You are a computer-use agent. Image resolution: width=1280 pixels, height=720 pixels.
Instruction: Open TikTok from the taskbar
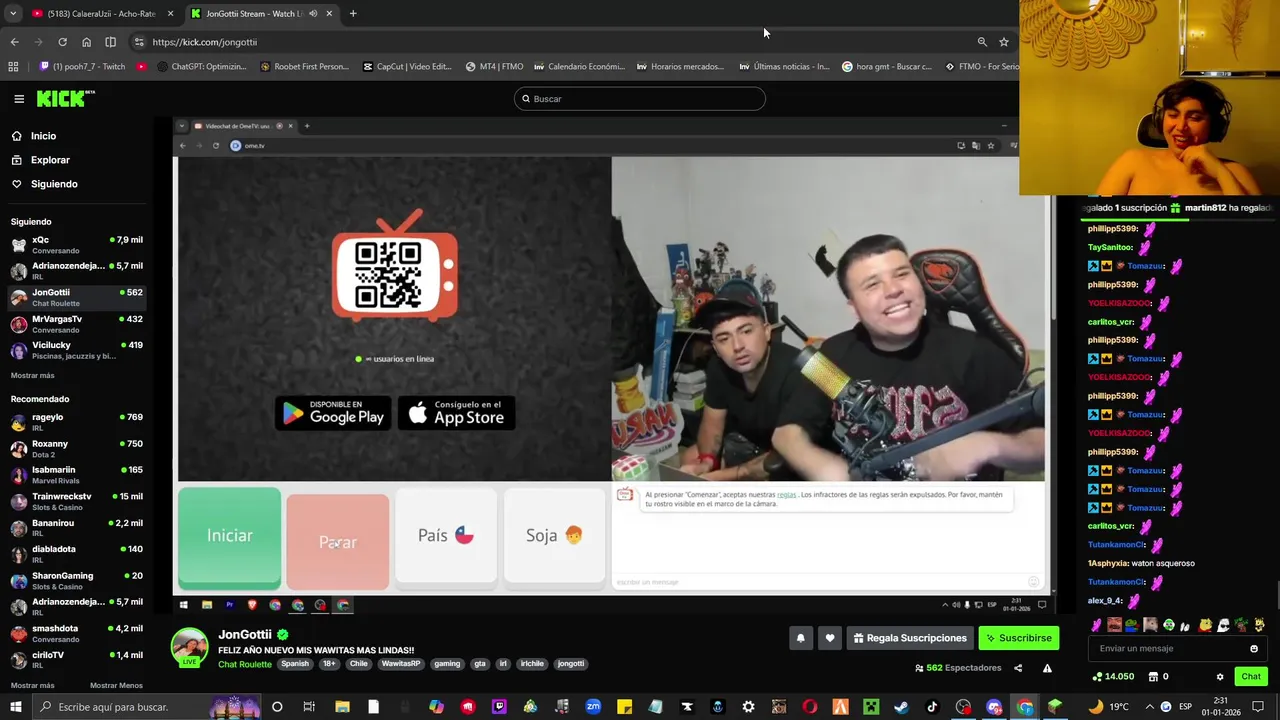pyautogui.click(x=932, y=707)
